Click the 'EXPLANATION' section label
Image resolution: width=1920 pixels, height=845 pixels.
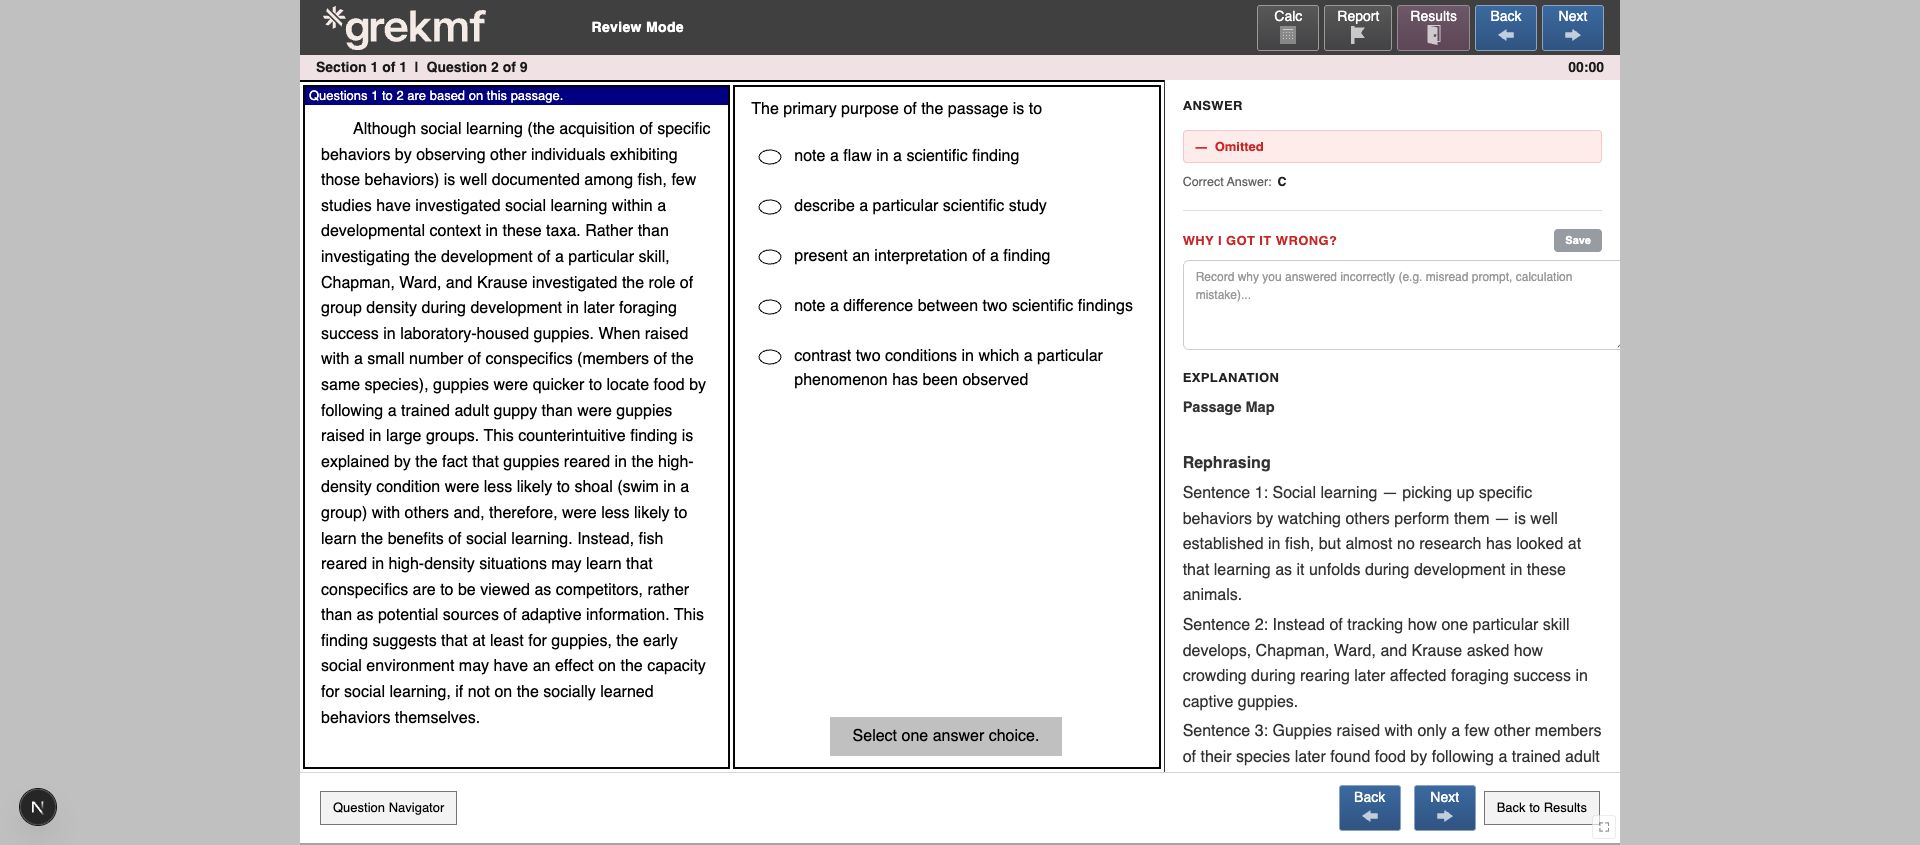[1230, 378]
